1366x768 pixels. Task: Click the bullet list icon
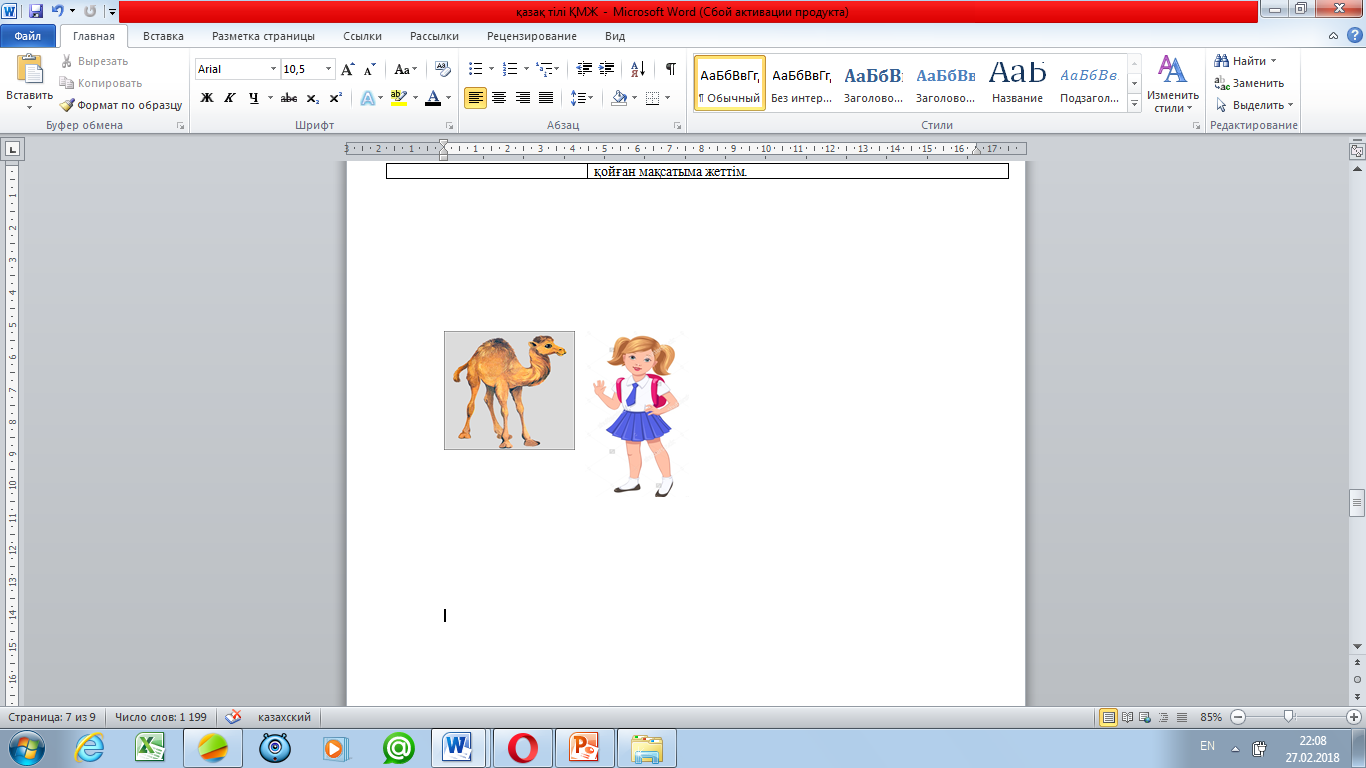476,69
